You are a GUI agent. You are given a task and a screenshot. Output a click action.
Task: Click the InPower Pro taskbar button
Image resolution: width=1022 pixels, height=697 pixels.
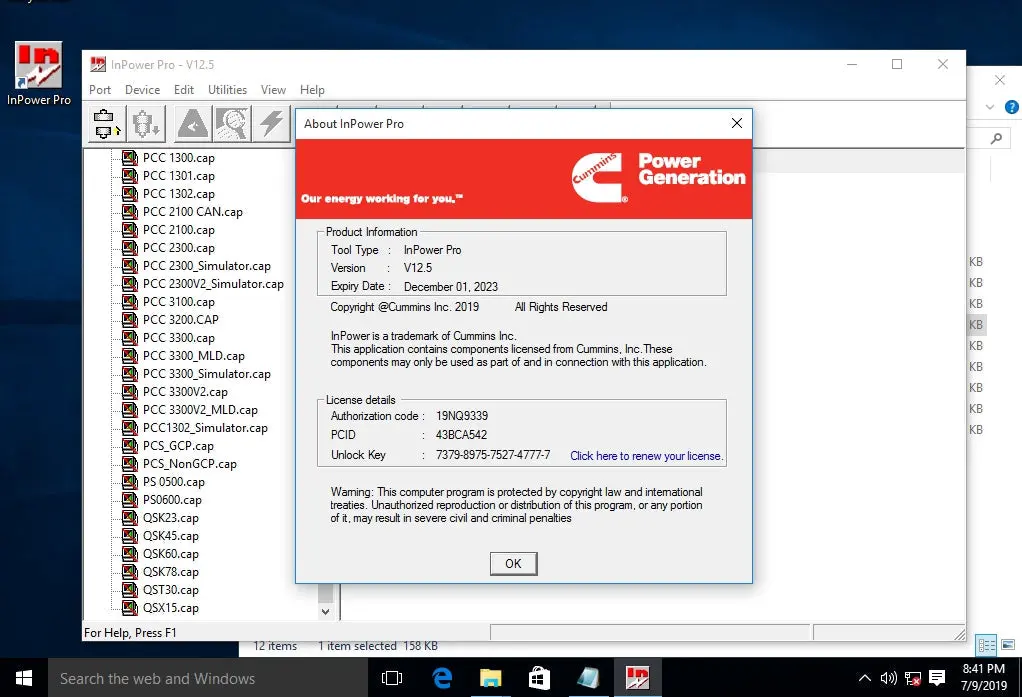point(637,678)
